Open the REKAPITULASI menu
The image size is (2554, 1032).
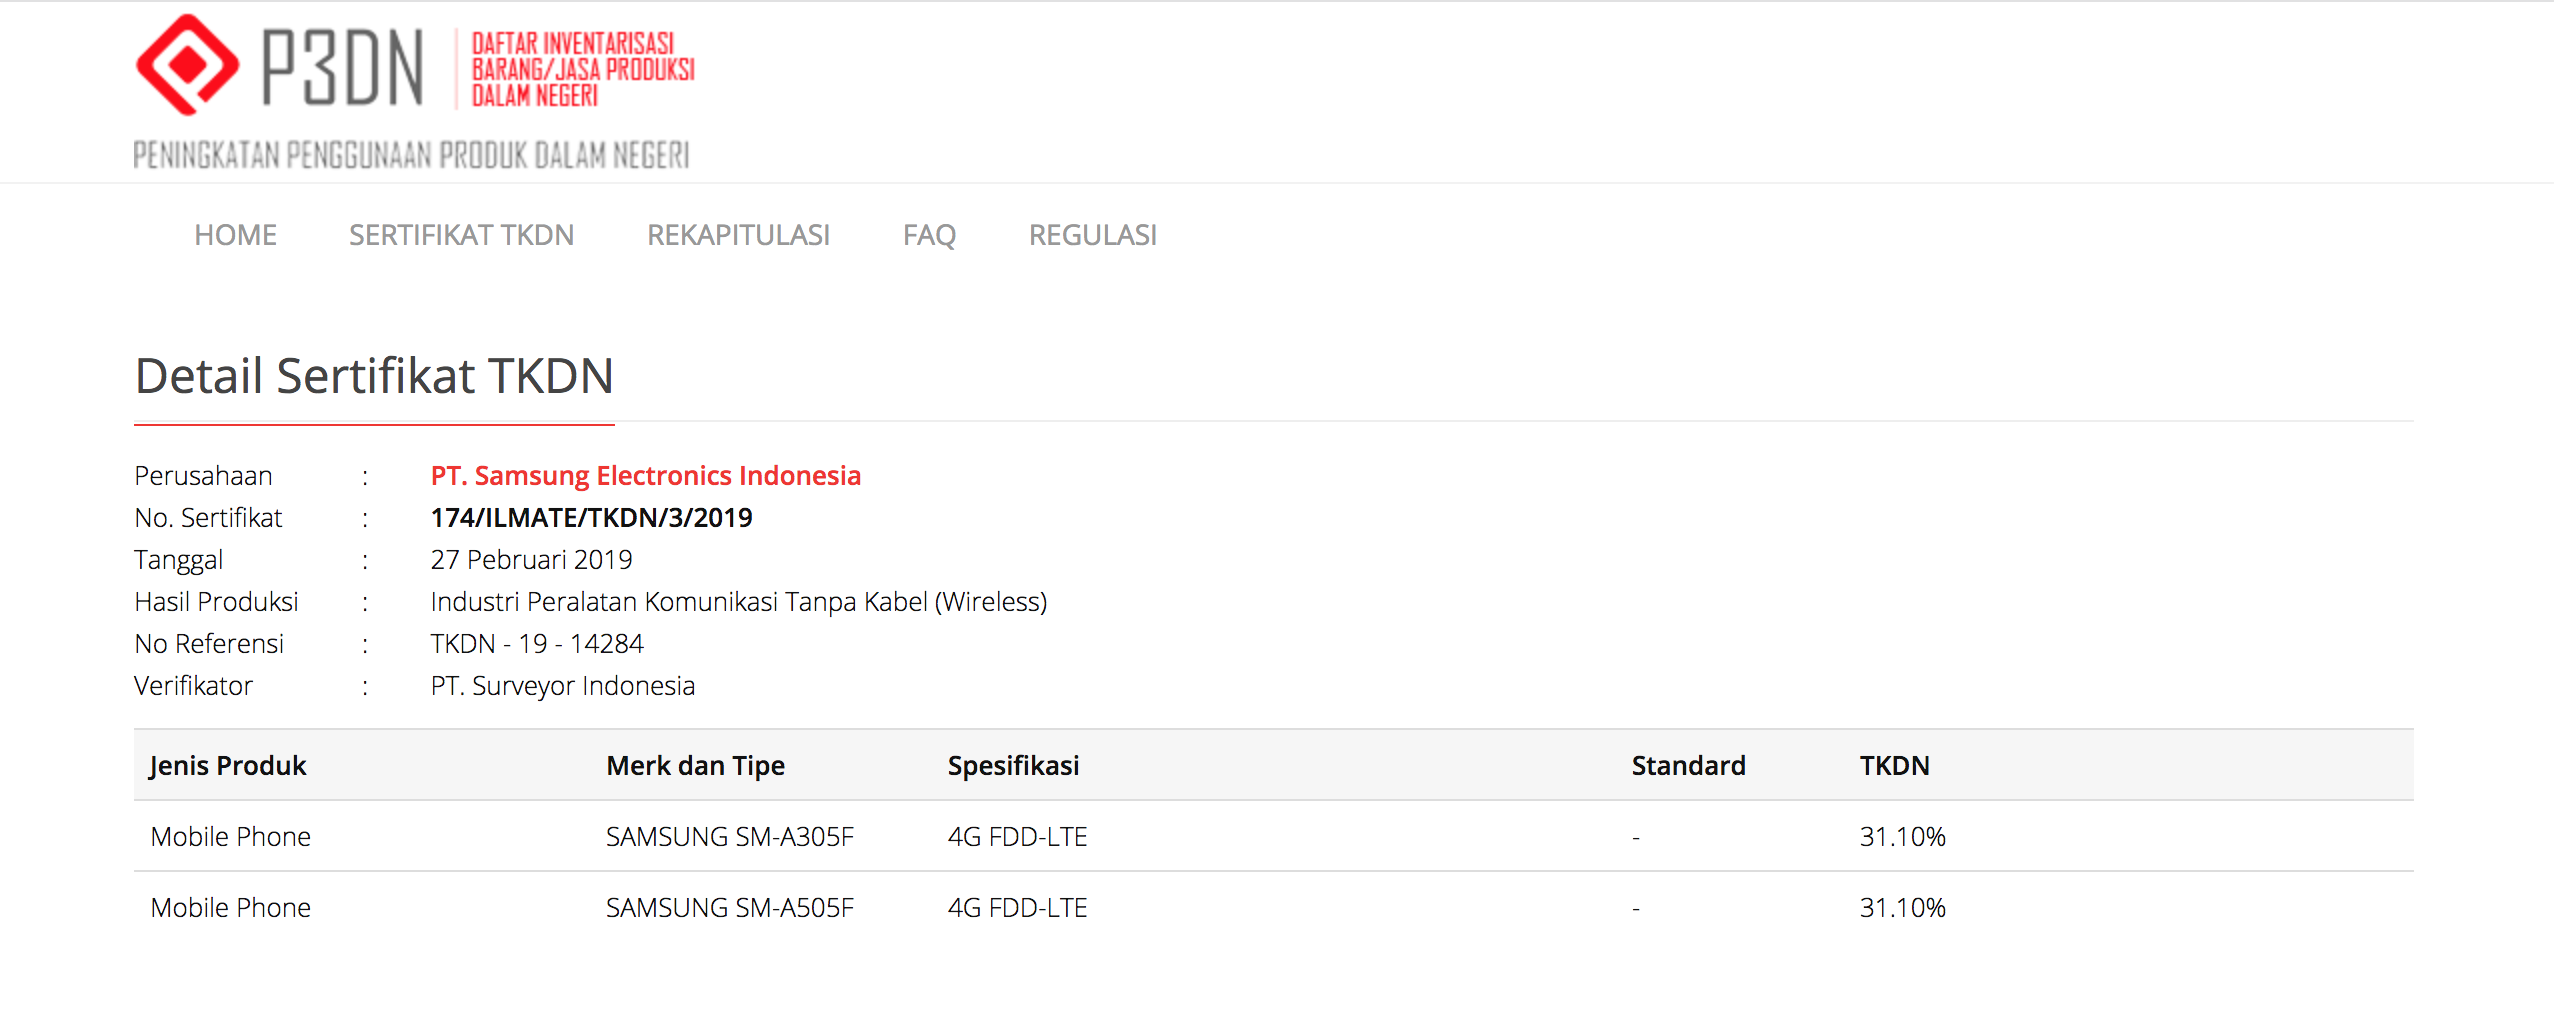(738, 235)
